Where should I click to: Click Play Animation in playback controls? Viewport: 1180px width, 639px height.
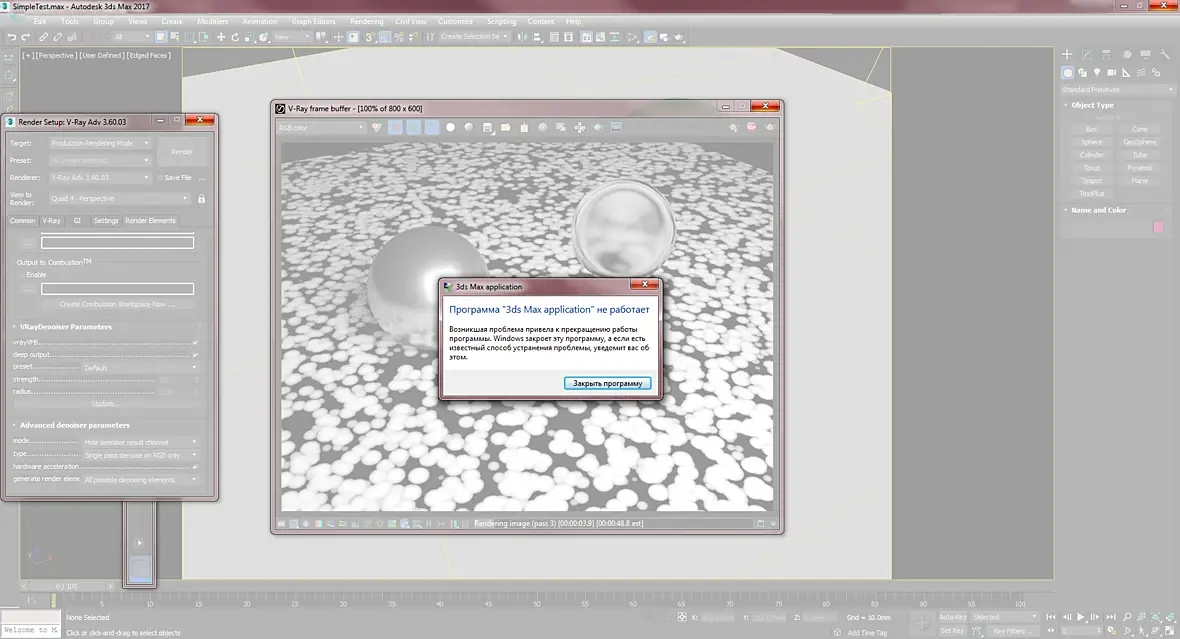(1081, 617)
